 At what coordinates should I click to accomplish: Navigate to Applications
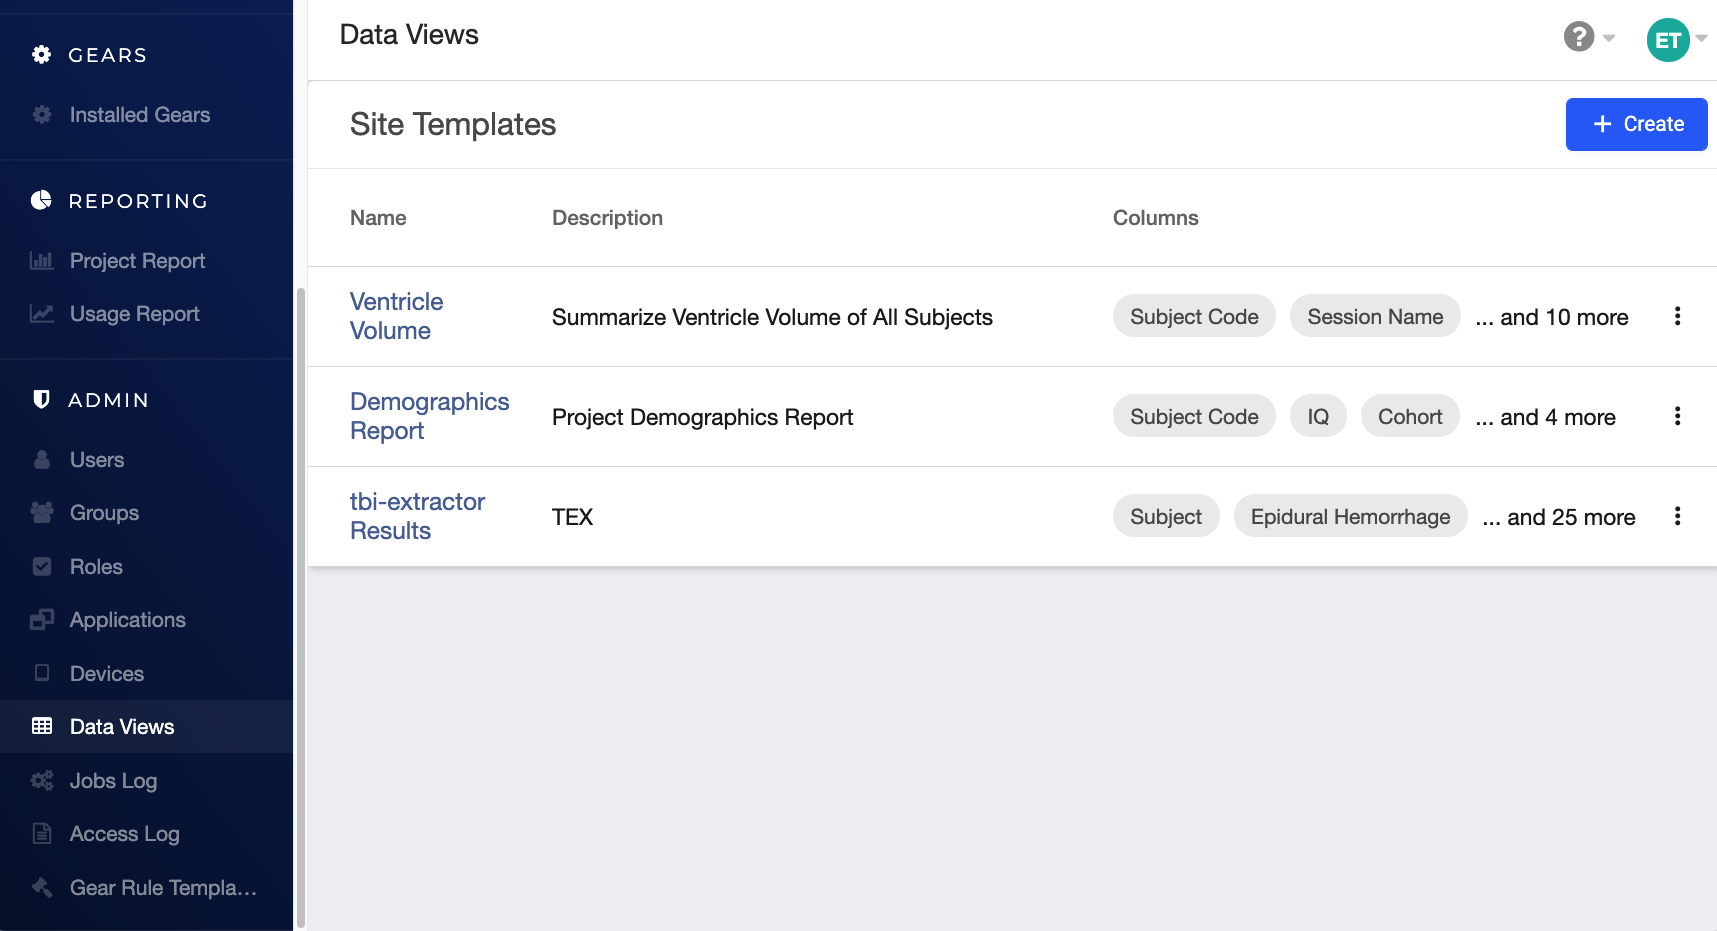pyautogui.click(x=128, y=619)
